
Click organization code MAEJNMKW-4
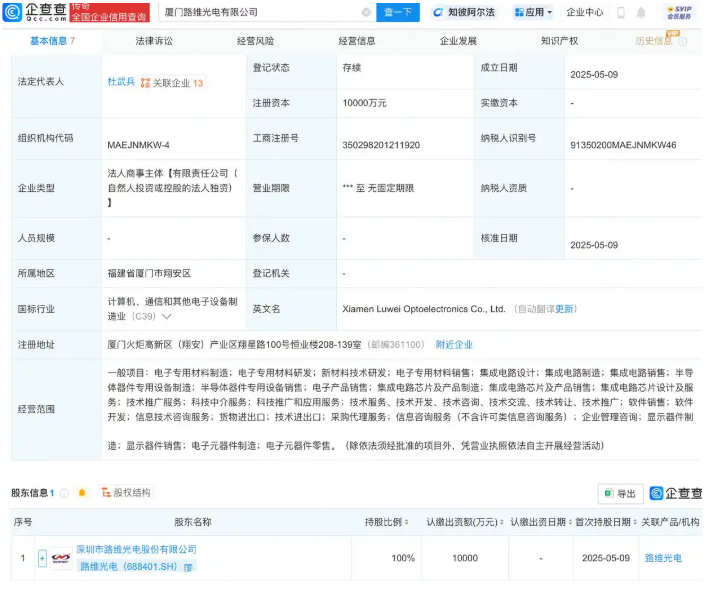138,145
